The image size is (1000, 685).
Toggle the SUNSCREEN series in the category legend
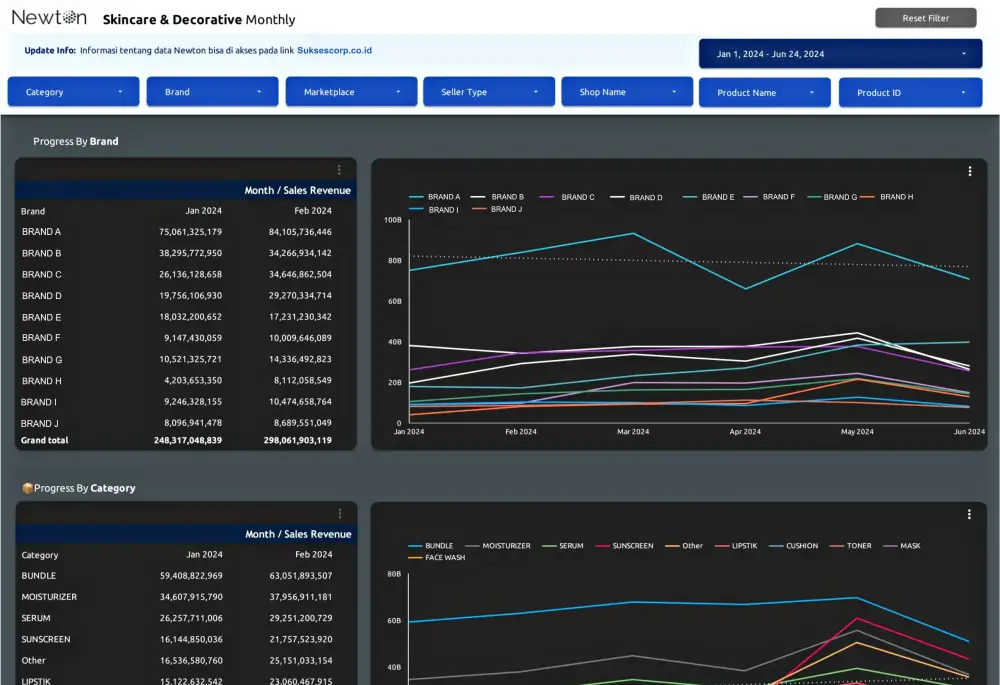[x=632, y=546]
